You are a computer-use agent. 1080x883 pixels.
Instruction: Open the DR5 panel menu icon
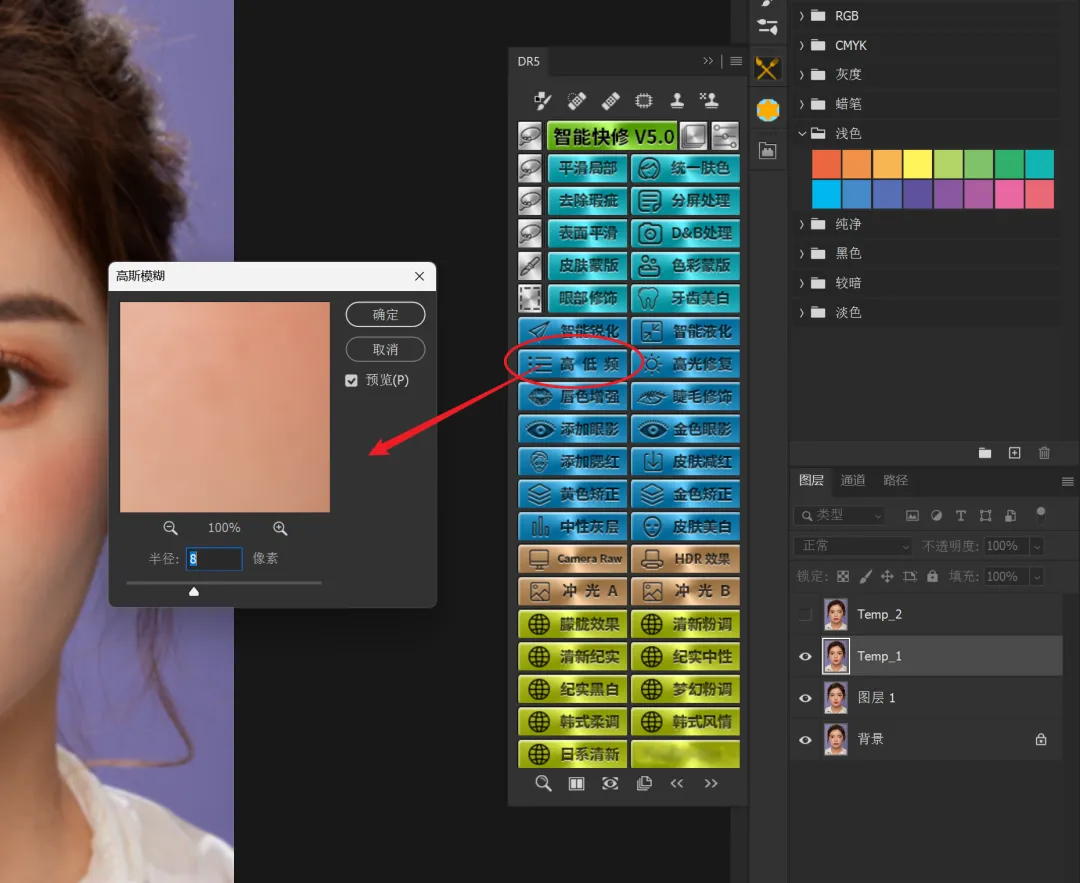pyautogui.click(x=736, y=61)
